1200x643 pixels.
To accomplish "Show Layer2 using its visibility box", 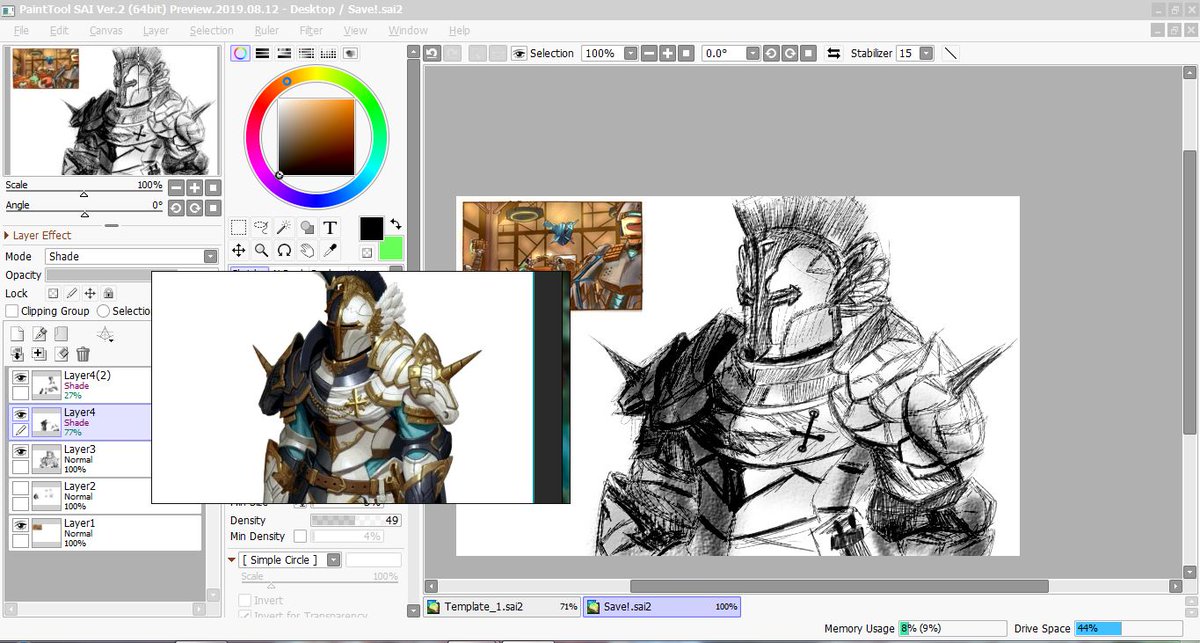I will point(19,487).
